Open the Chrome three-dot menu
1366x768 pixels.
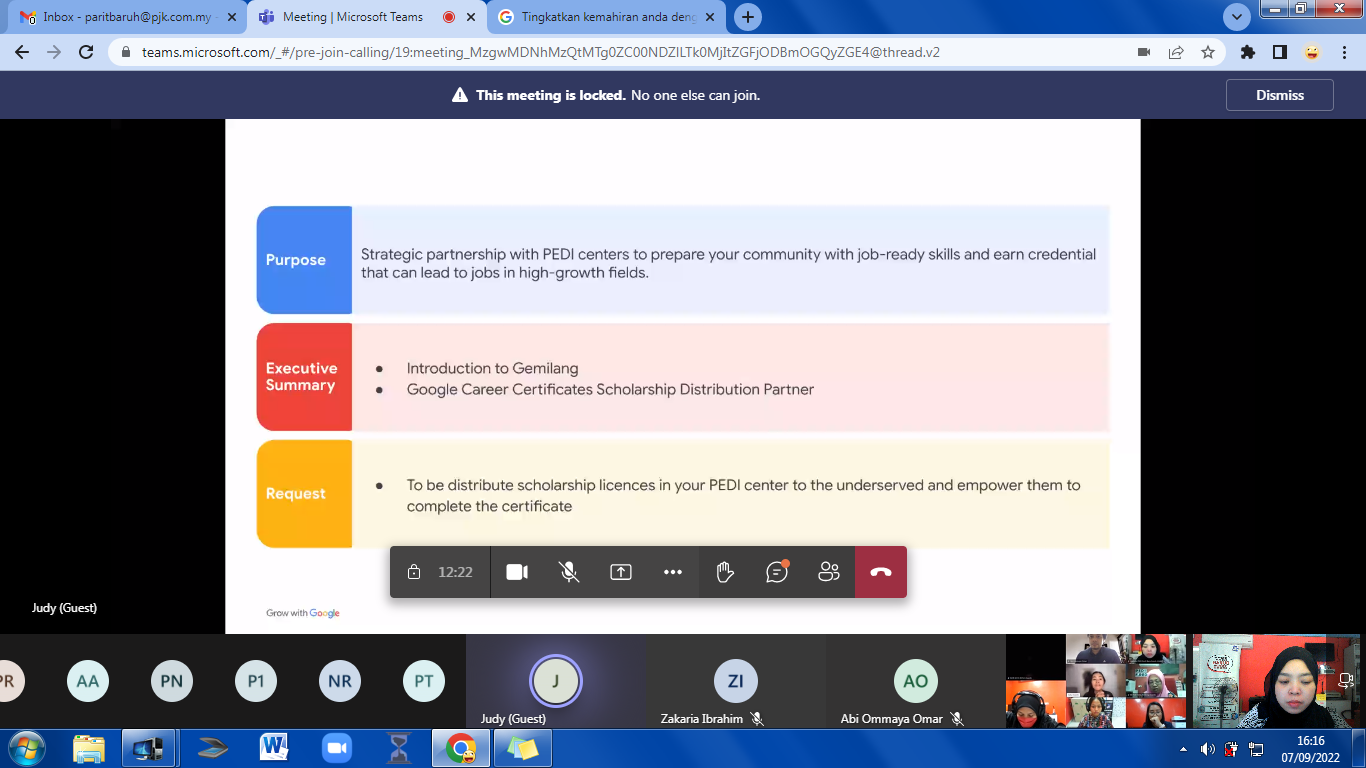point(1344,52)
